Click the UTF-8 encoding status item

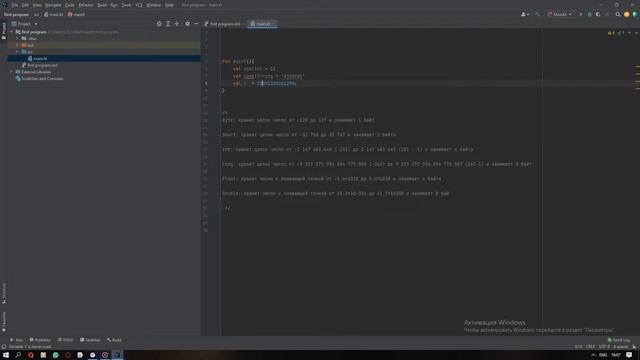tap(604, 347)
